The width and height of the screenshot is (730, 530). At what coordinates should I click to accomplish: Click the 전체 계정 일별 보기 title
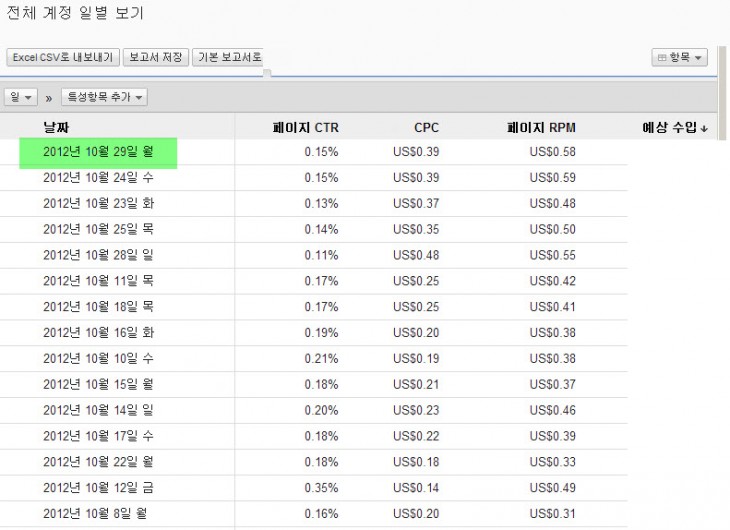coord(75,13)
